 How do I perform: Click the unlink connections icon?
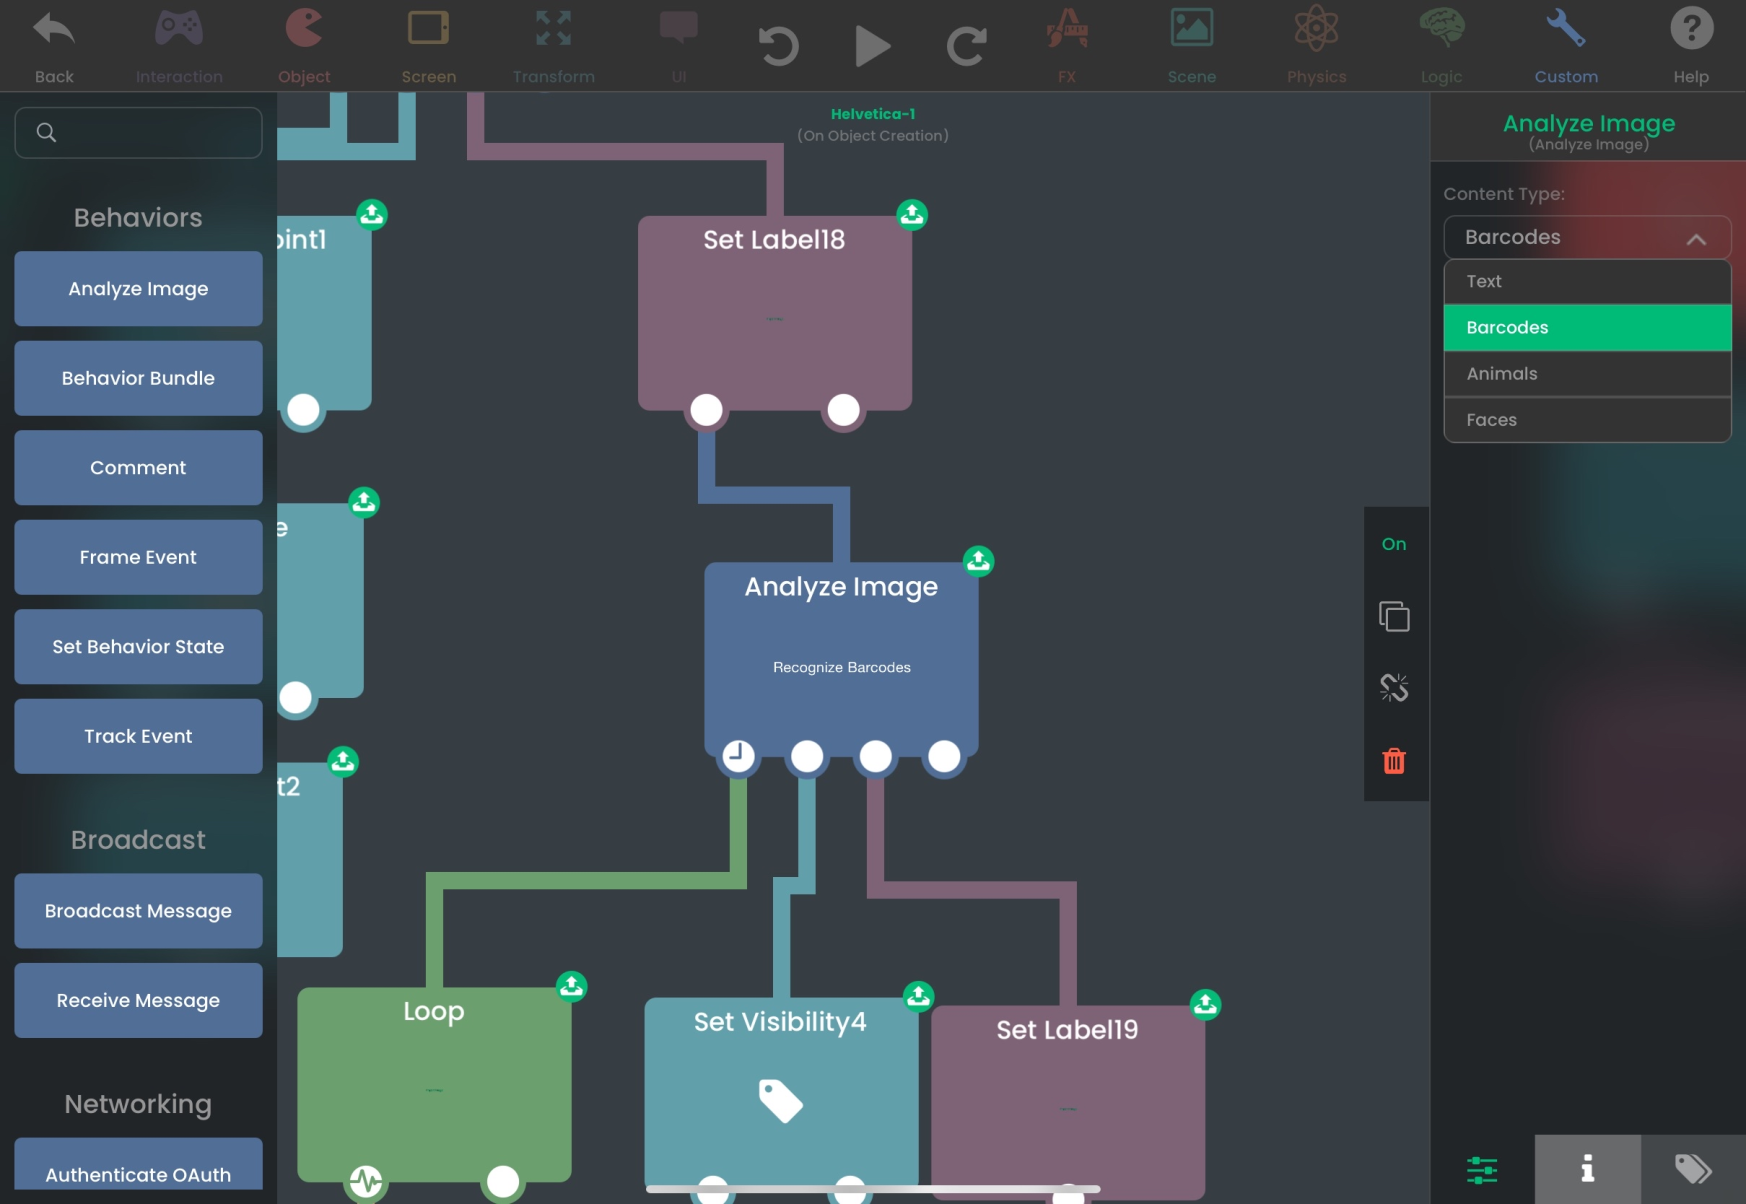[1393, 688]
